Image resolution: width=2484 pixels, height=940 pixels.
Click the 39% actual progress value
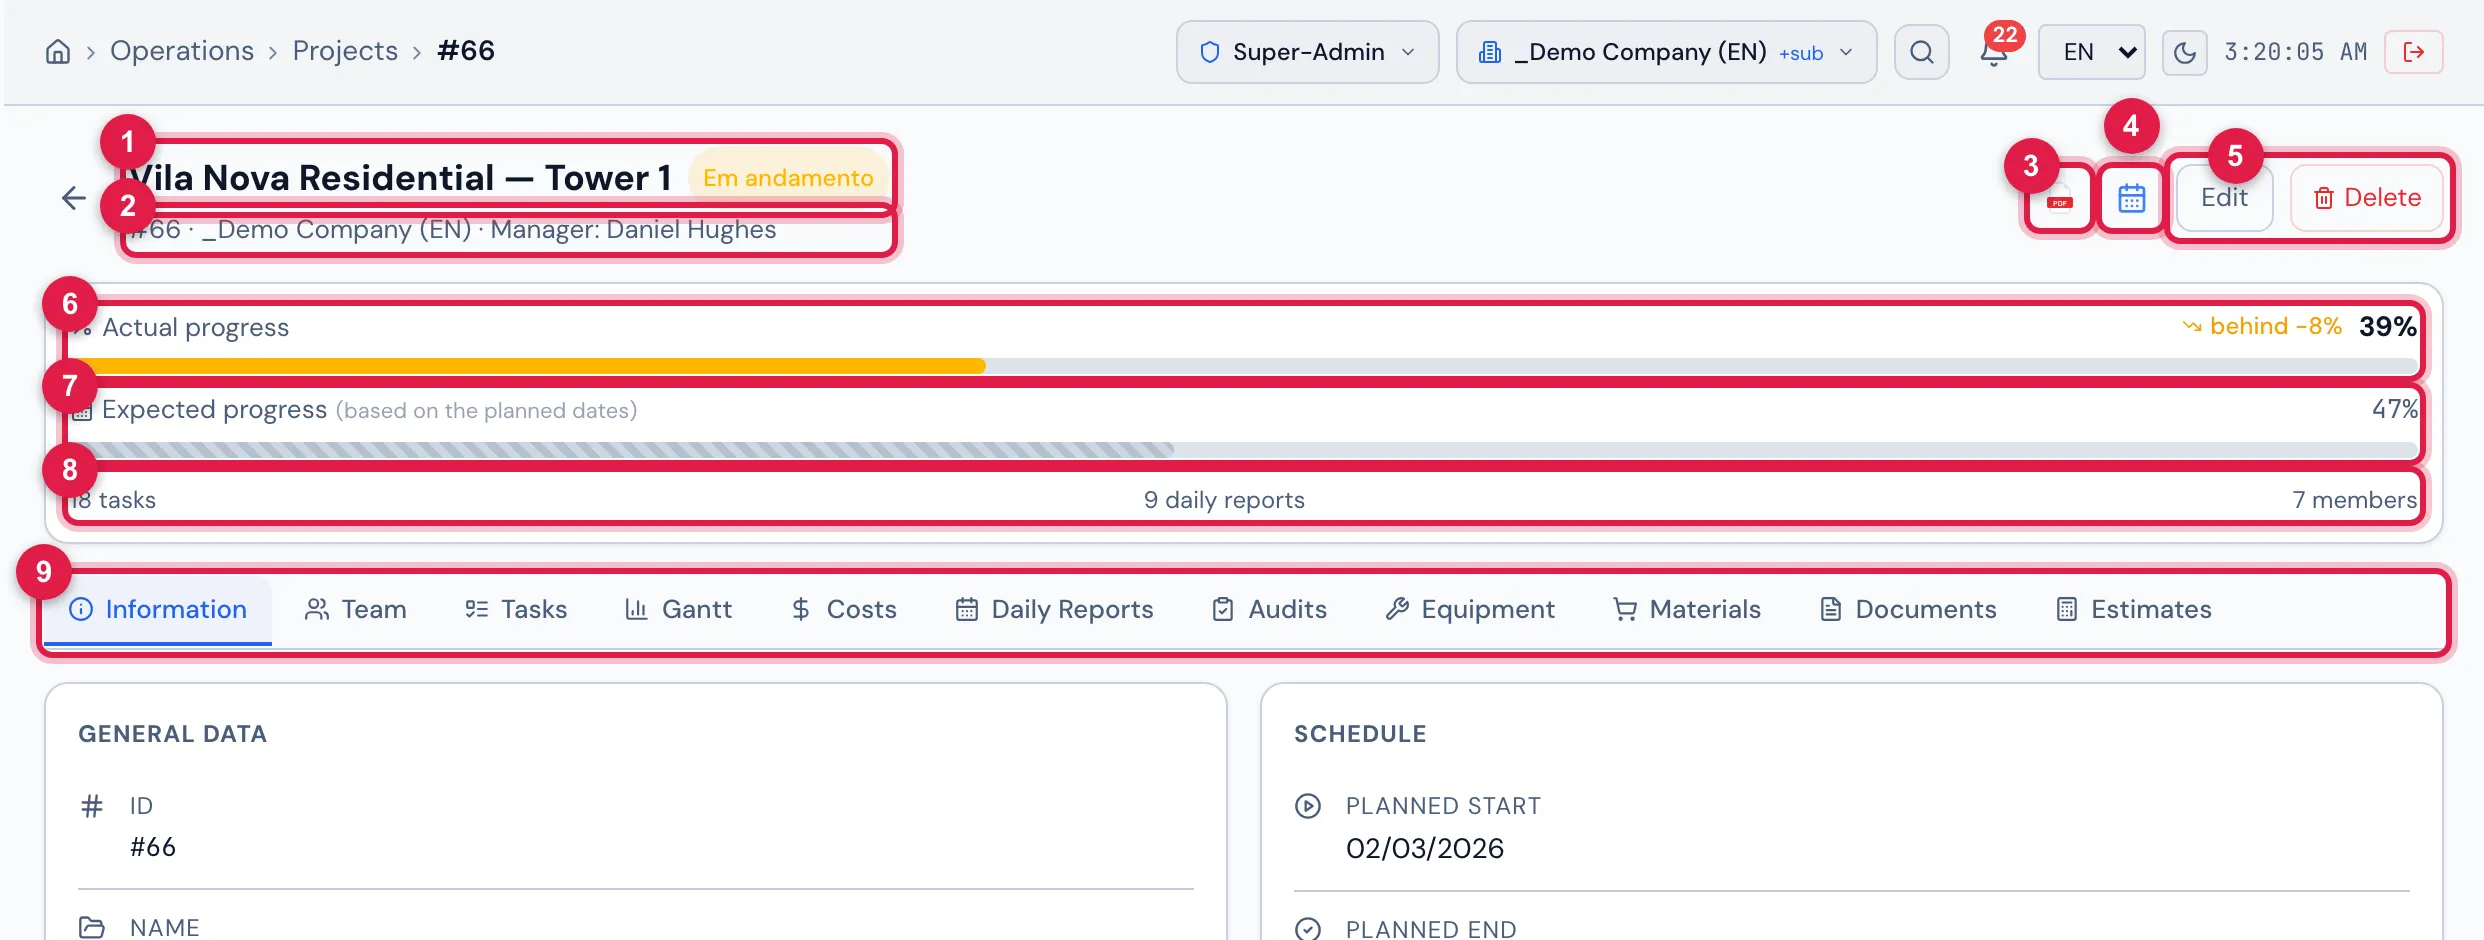point(2388,326)
